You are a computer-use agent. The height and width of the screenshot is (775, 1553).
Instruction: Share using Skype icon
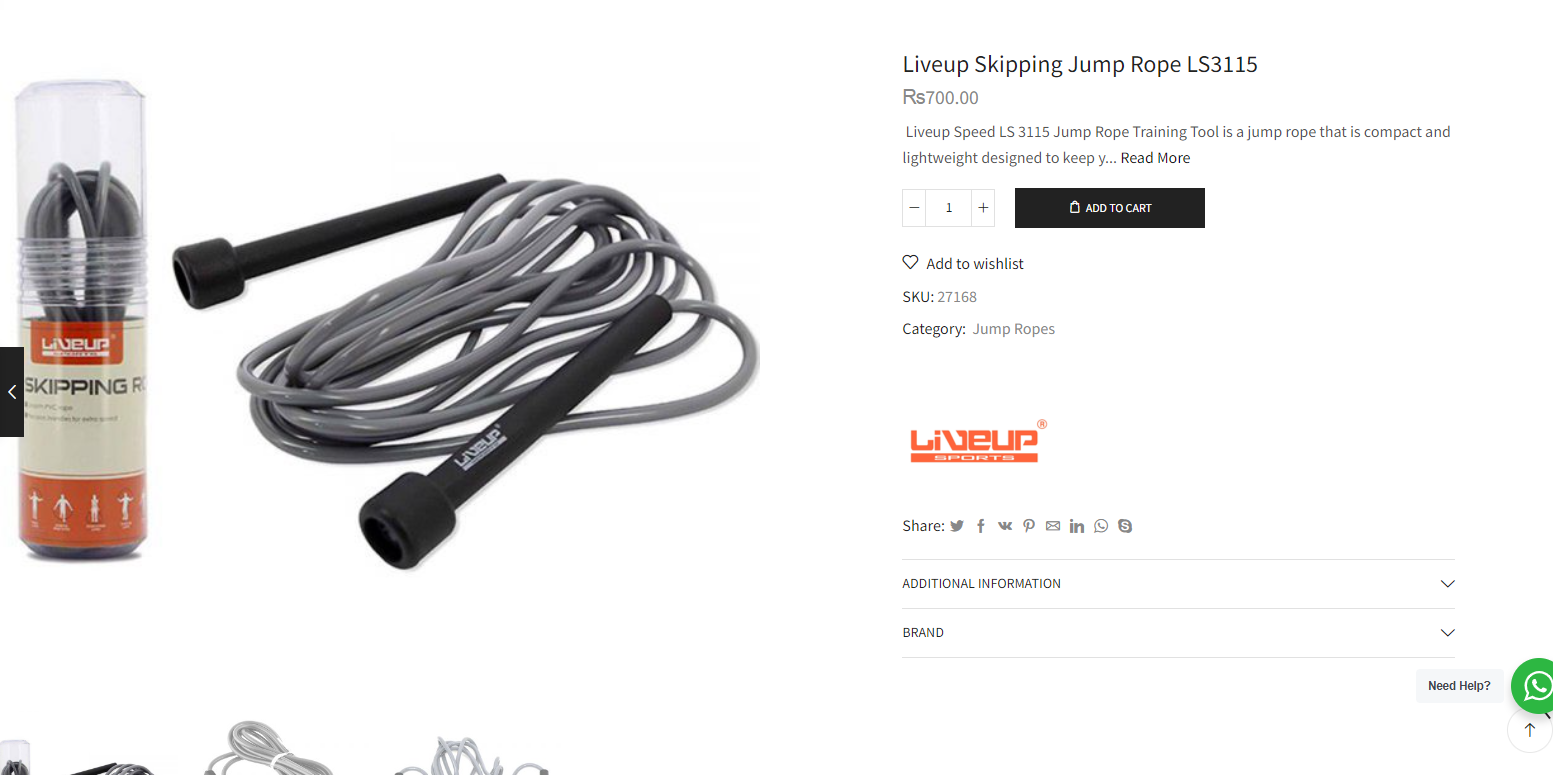(1125, 526)
